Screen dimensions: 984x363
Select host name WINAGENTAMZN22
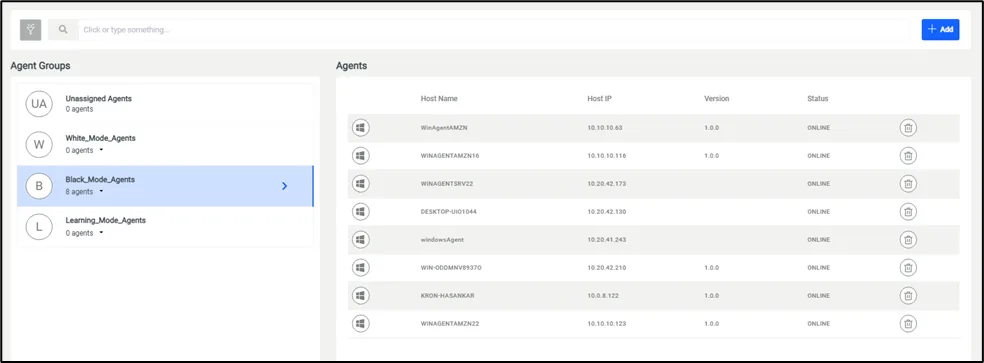click(x=449, y=323)
